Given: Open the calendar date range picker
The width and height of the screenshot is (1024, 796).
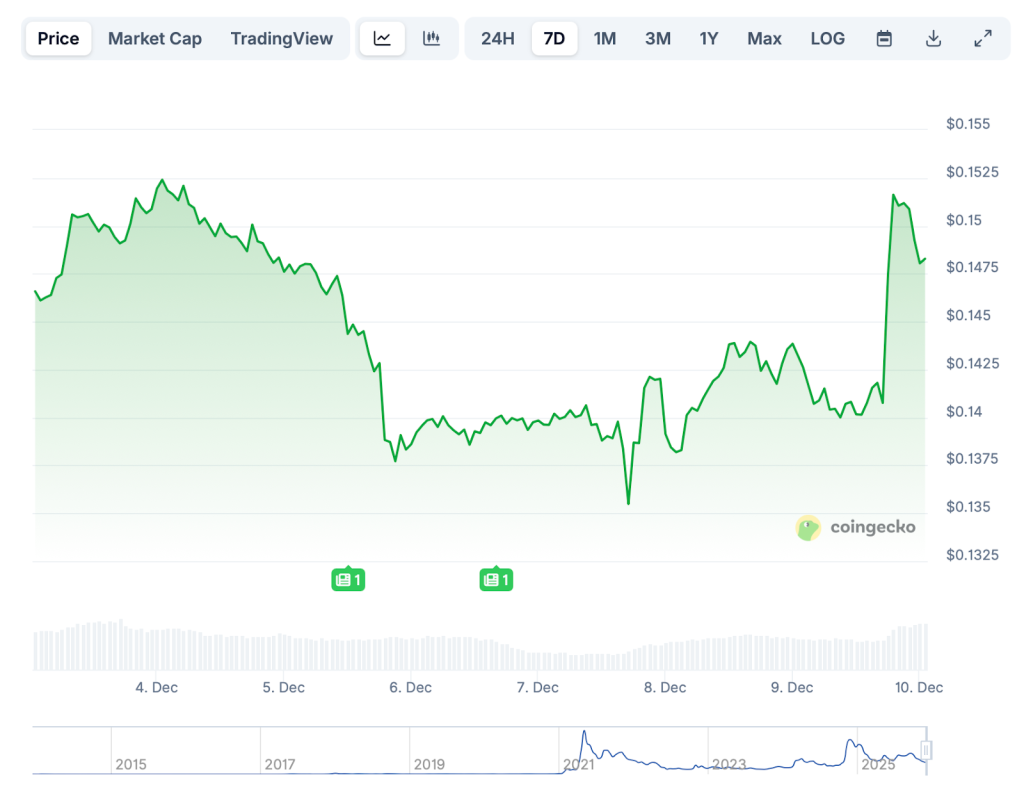Looking at the screenshot, I should [x=884, y=39].
